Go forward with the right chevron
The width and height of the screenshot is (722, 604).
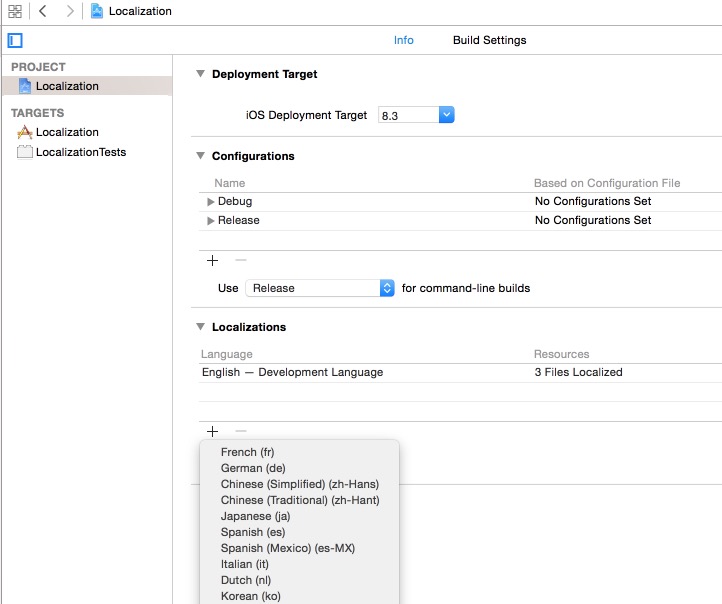tap(70, 11)
